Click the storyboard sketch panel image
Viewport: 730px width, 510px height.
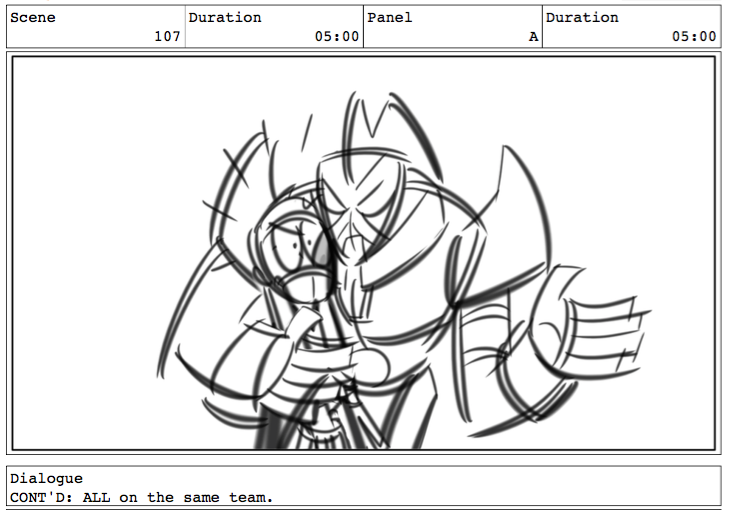click(364, 253)
